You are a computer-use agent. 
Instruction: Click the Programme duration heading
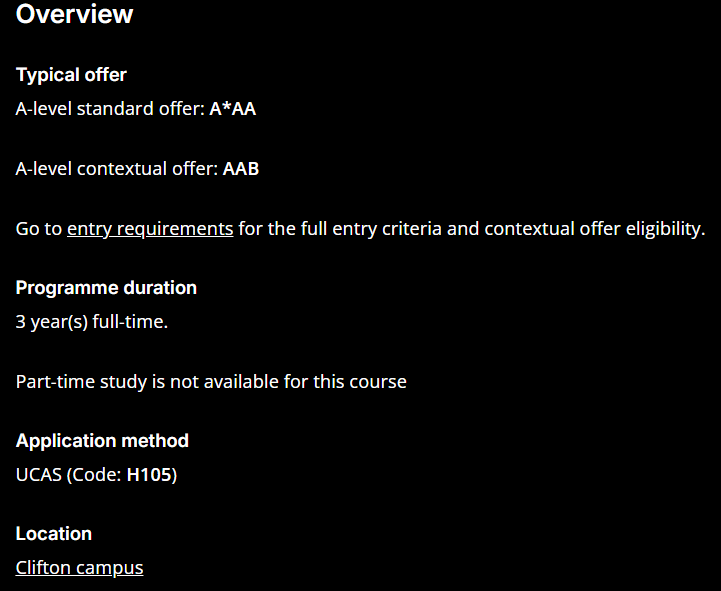pos(106,288)
